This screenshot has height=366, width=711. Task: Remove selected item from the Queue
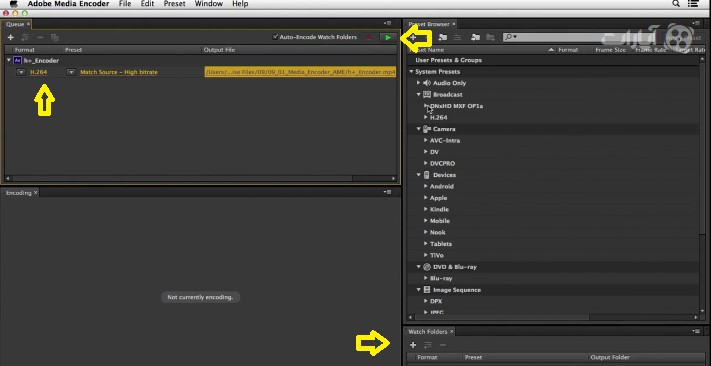coord(40,38)
